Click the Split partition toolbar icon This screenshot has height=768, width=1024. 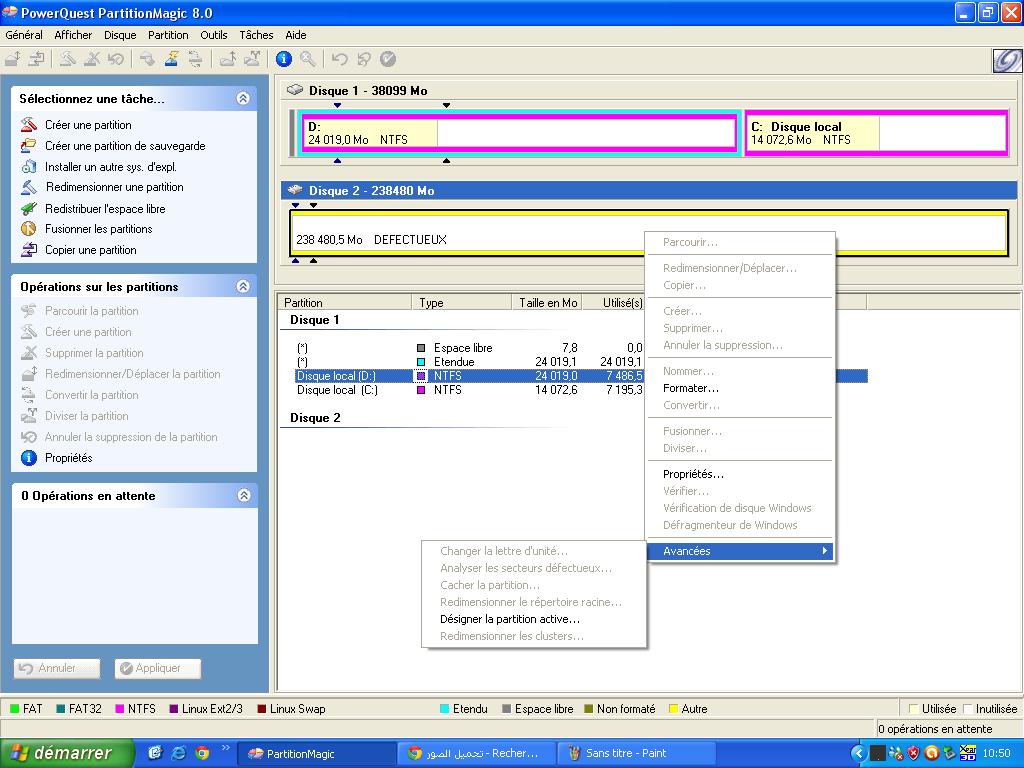click(252, 59)
